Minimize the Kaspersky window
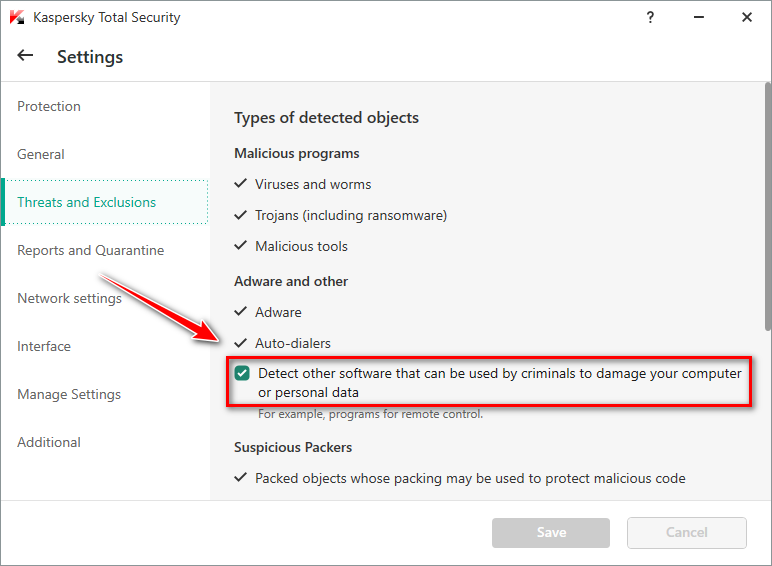Viewport: 772px width, 566px height. point(699,17)
